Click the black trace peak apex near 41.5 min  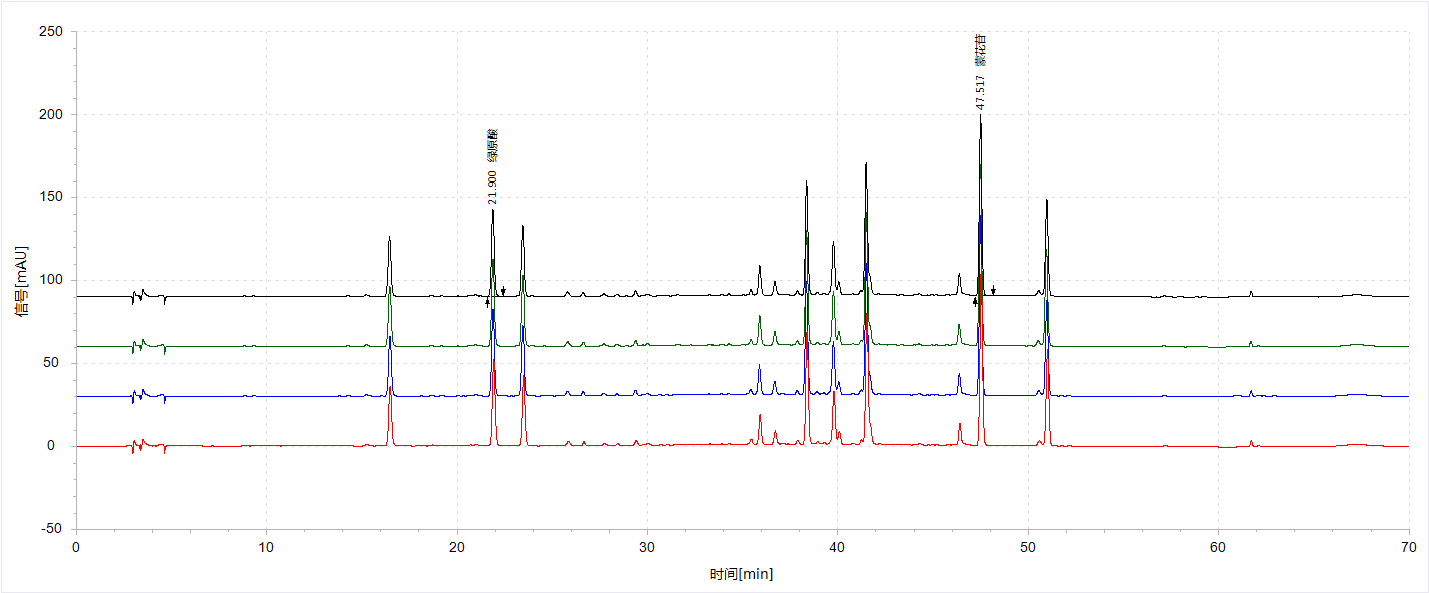point(866,164)
